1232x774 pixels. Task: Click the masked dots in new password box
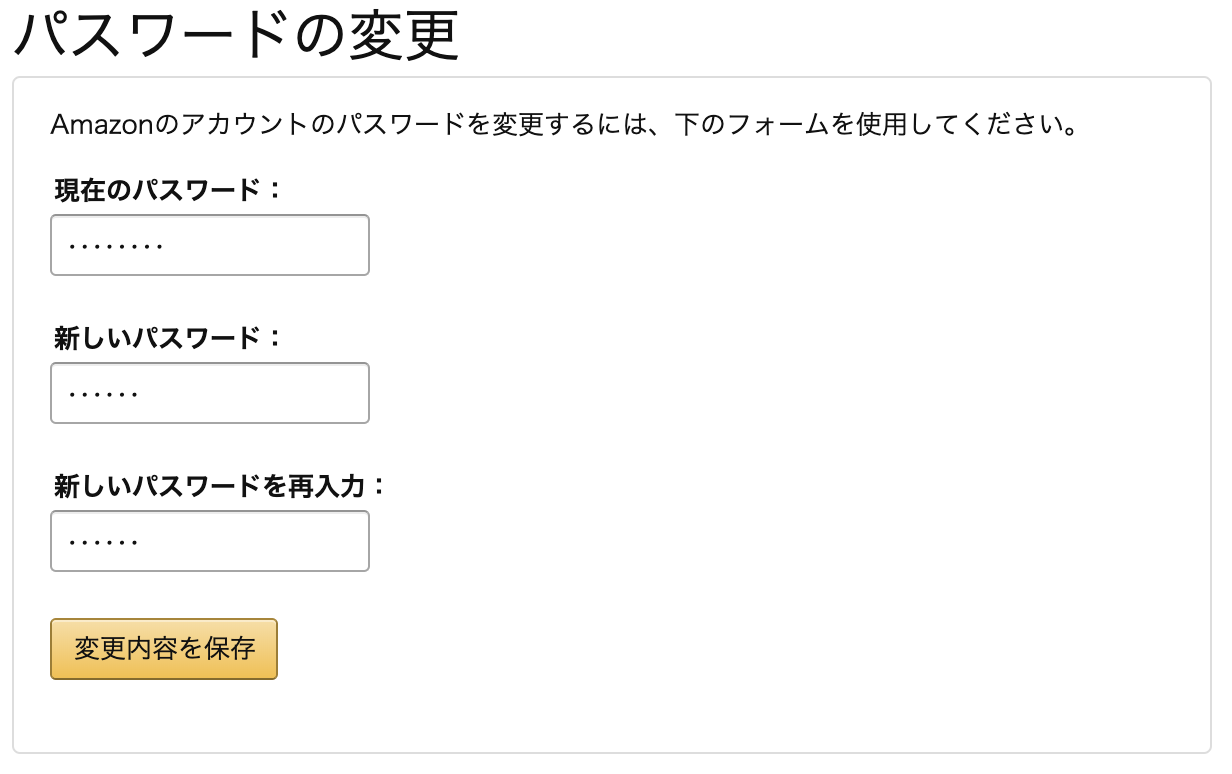coord(103,393)
